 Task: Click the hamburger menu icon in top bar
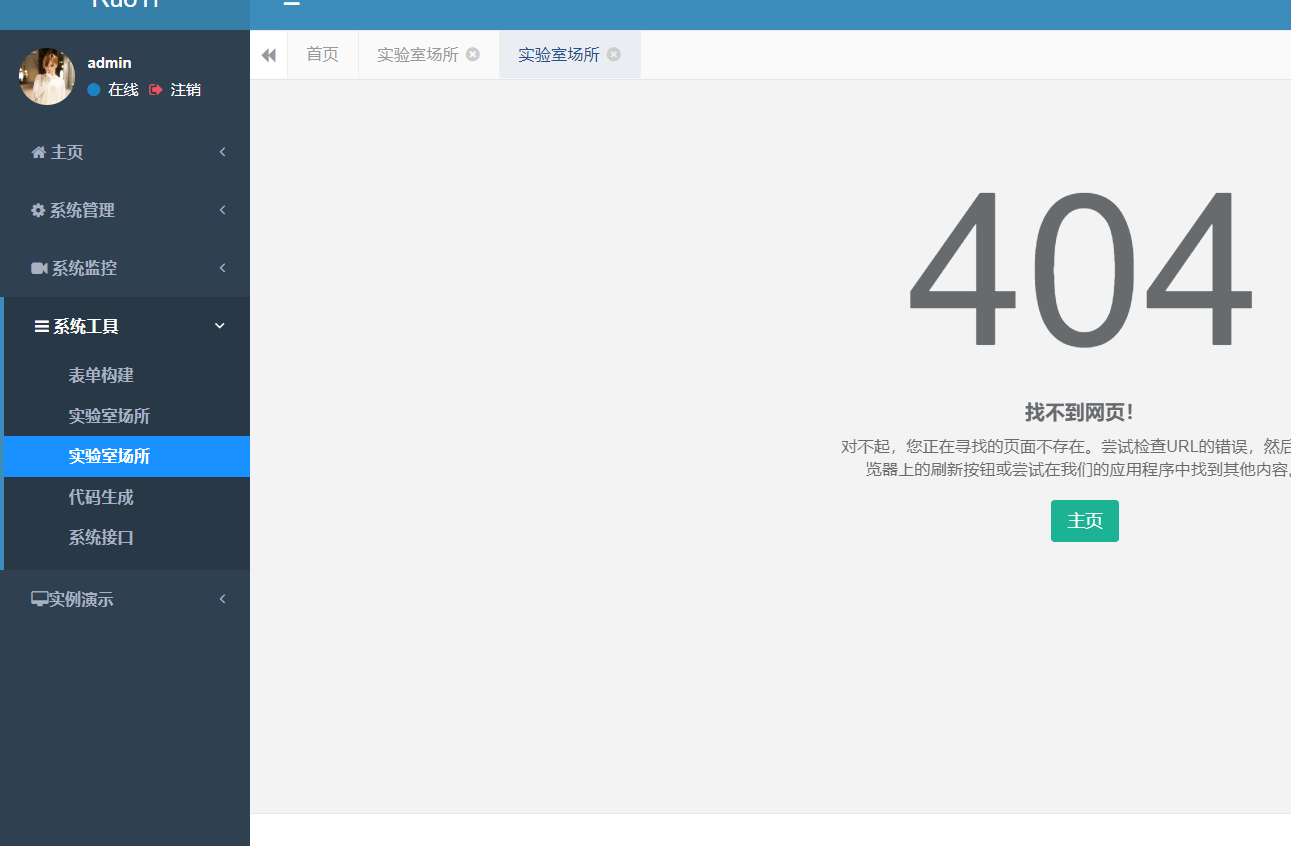pyautogui.click(x=291, y=4)
